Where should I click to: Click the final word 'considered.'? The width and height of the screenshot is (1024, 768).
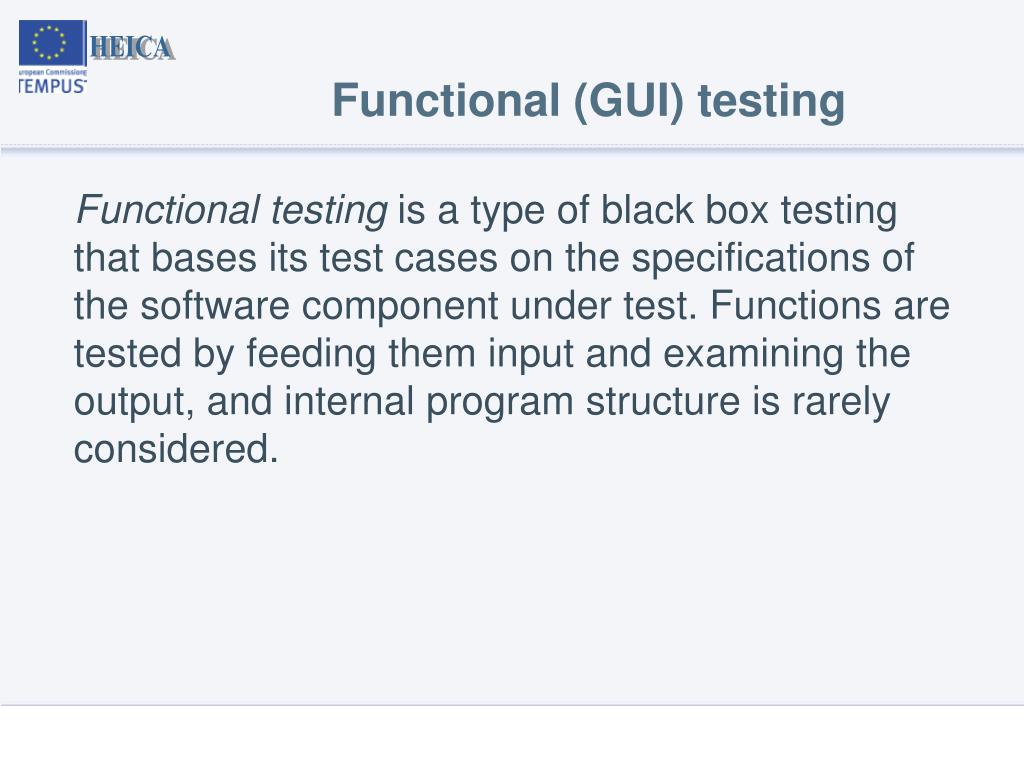tap(176, 449)
